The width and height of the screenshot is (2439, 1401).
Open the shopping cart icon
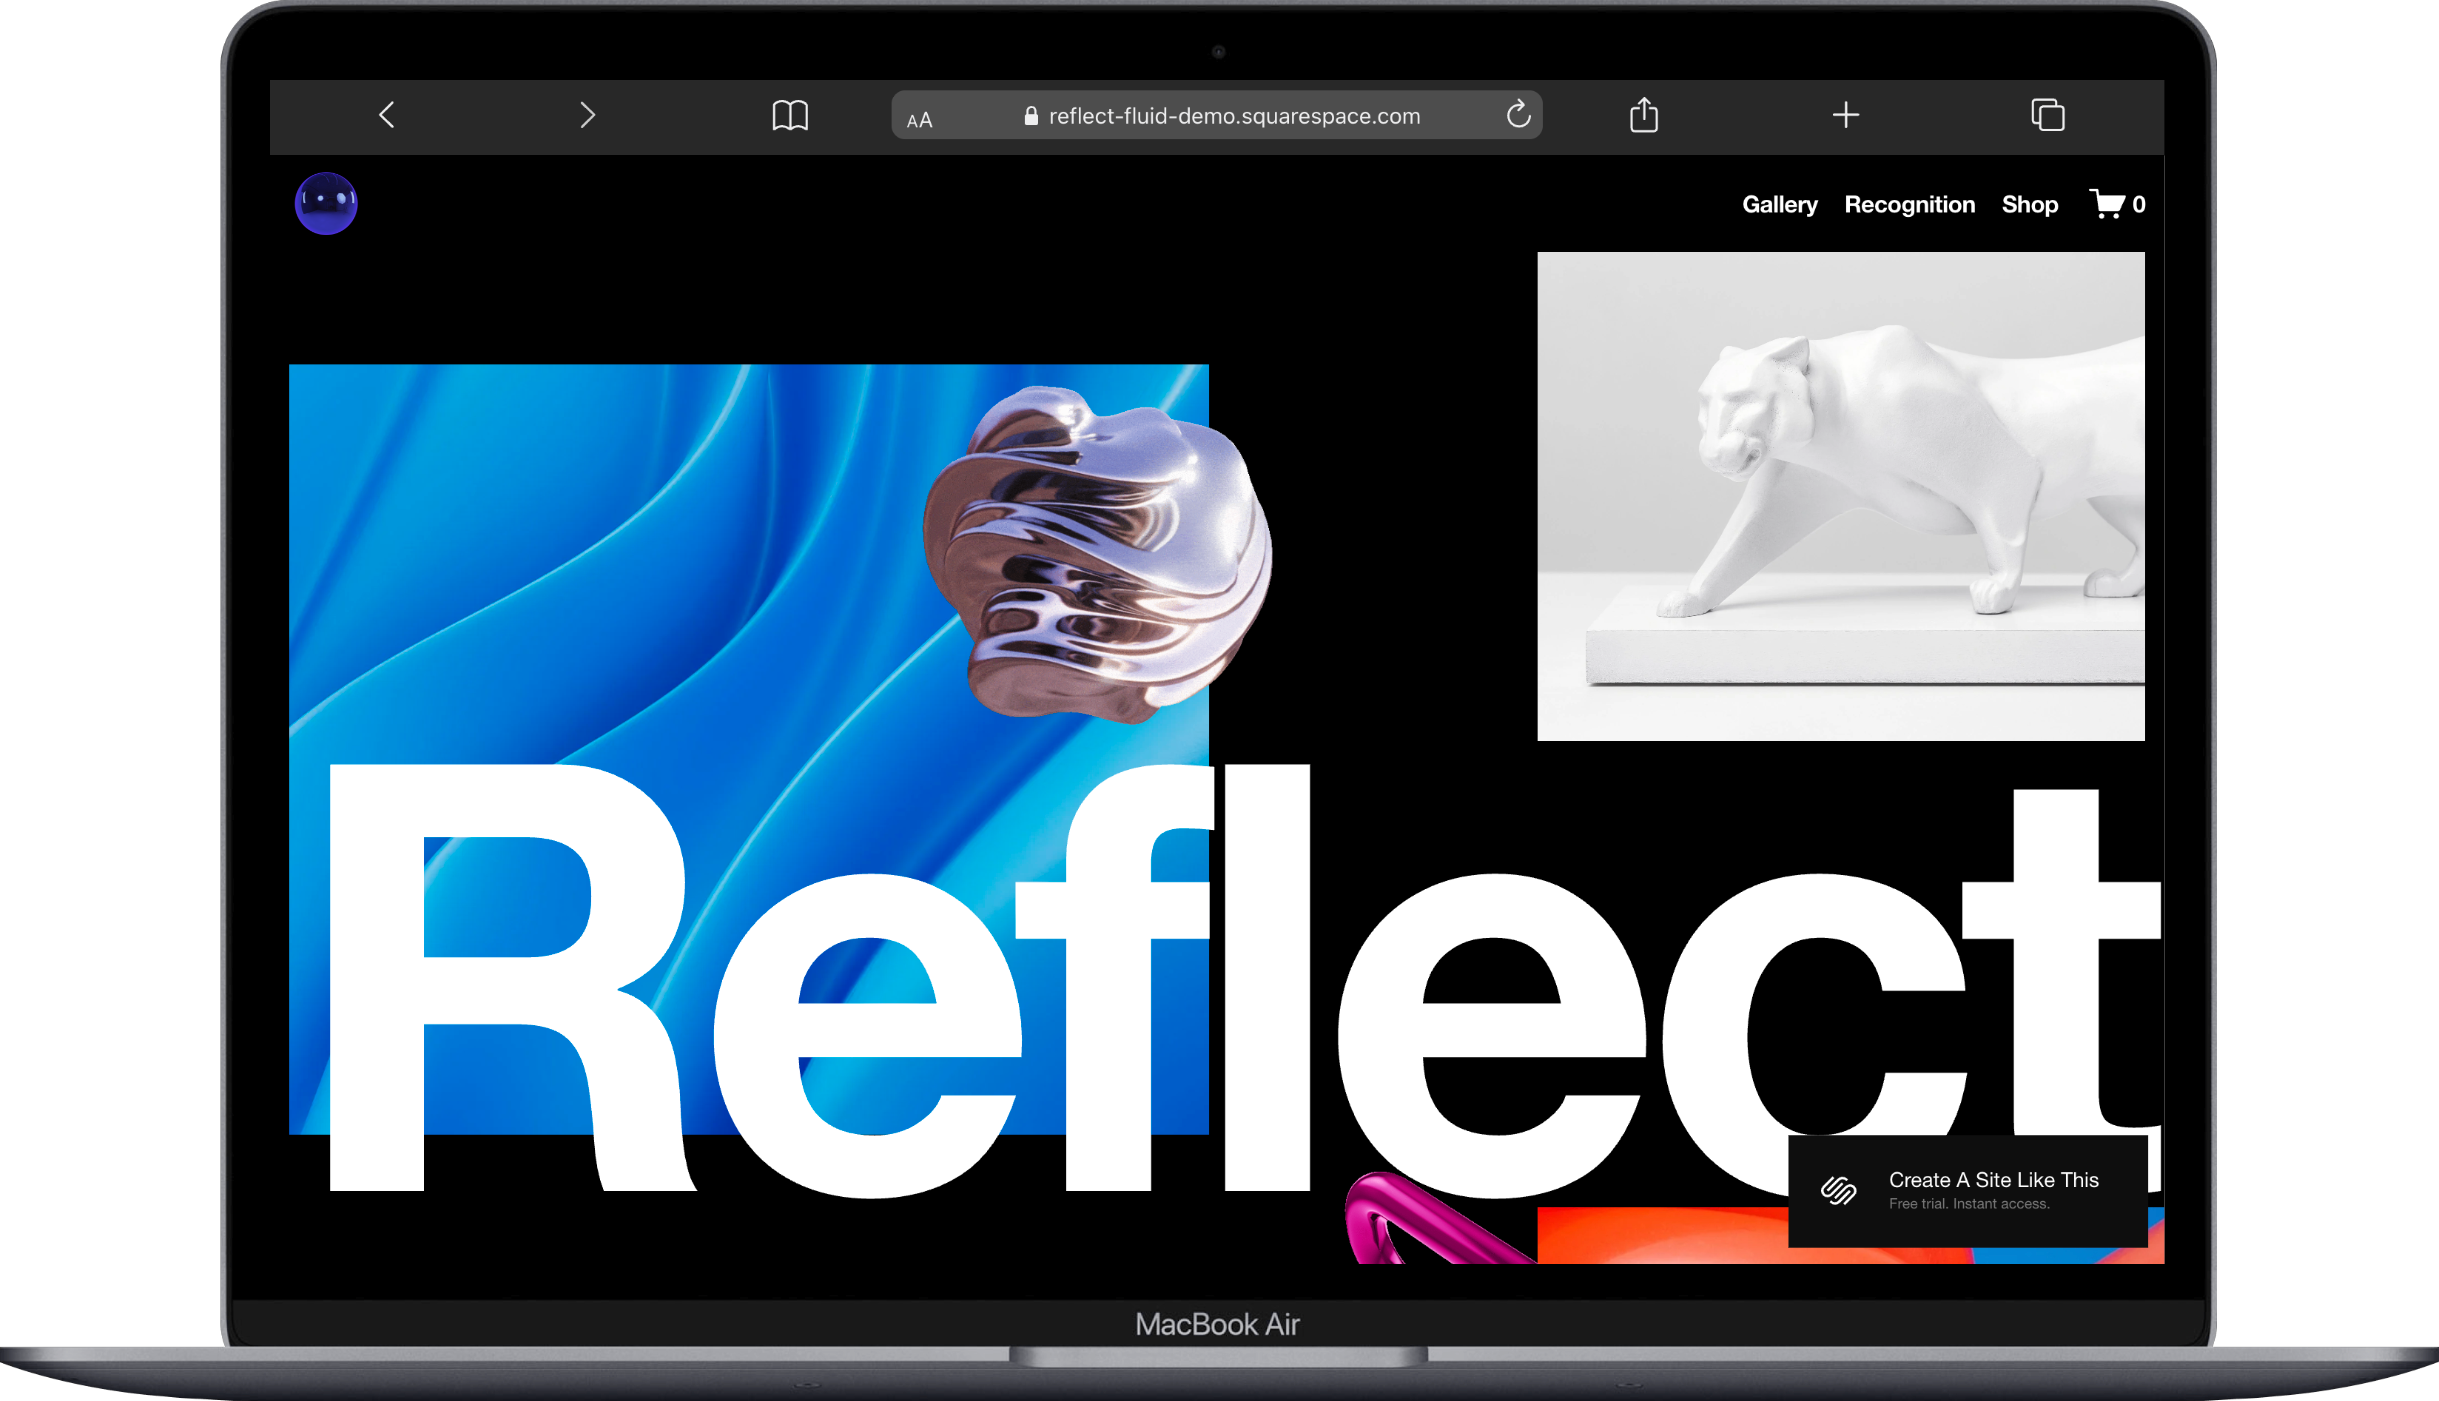tap(2108, 204)
